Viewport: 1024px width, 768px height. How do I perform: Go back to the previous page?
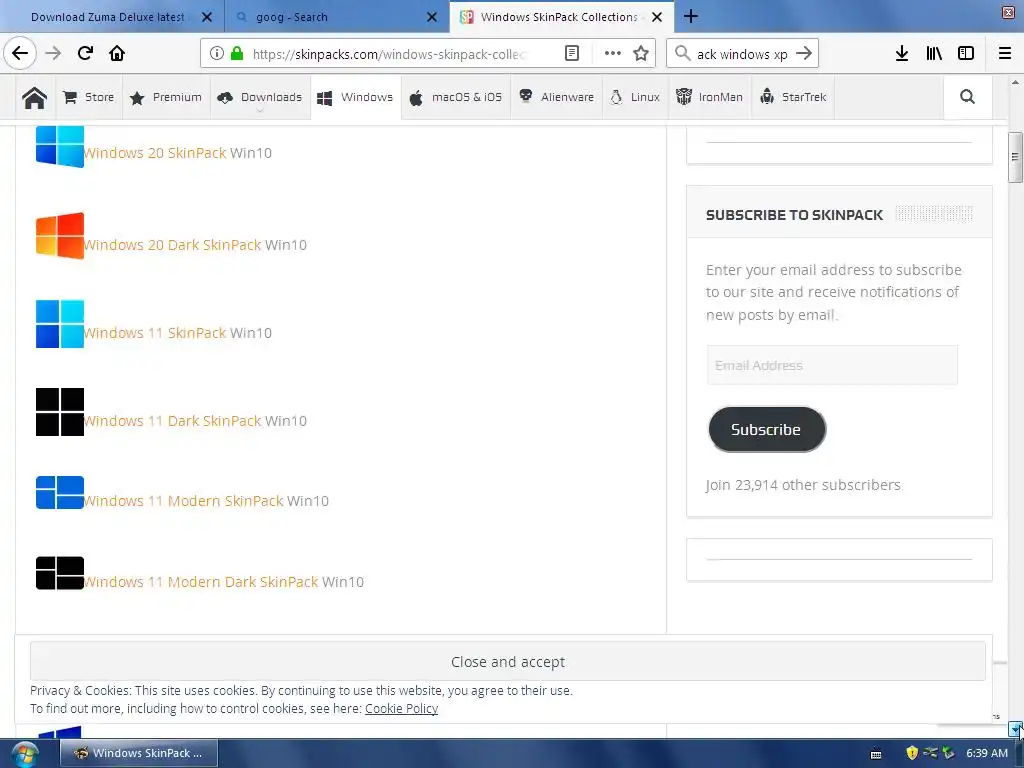coord(20,54)
